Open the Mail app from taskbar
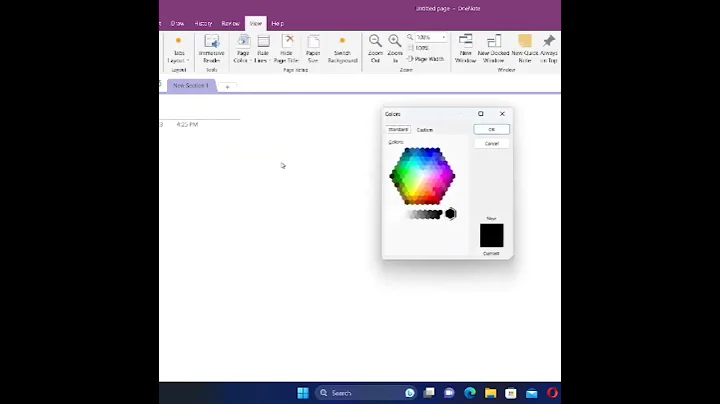Image resolution: width=720 pixels, height=404 pixels. click(532, 393)
